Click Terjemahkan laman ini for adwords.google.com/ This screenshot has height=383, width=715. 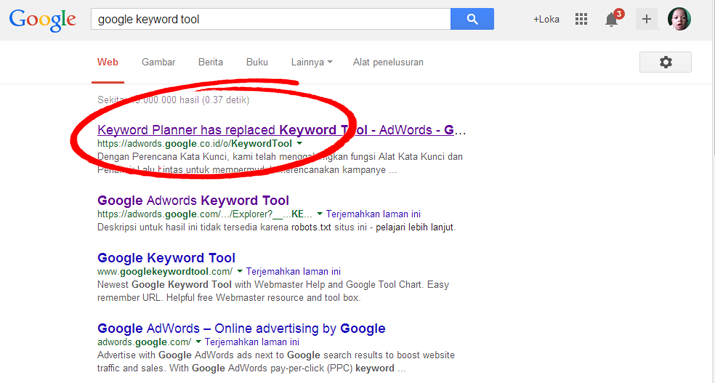click(252, 342)
